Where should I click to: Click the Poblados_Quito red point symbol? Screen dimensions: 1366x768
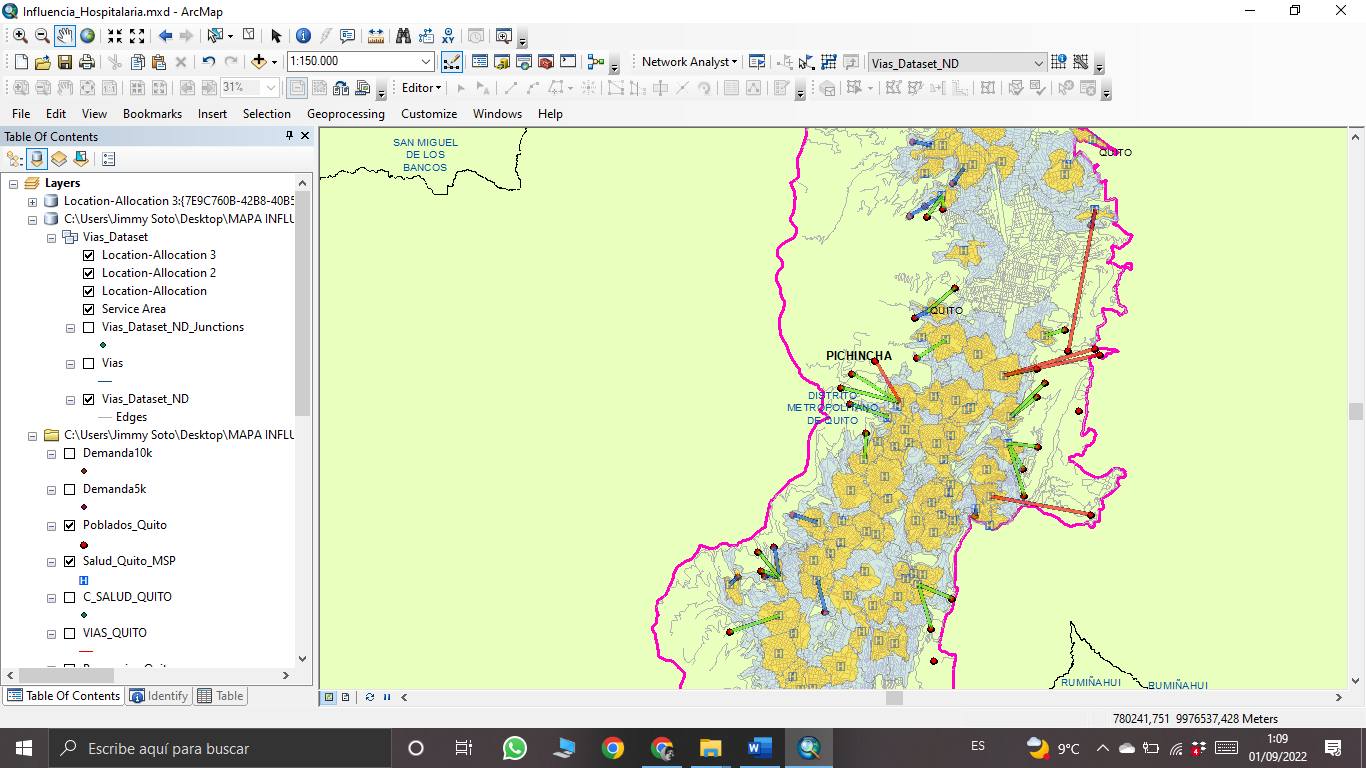tap(84, 544)
